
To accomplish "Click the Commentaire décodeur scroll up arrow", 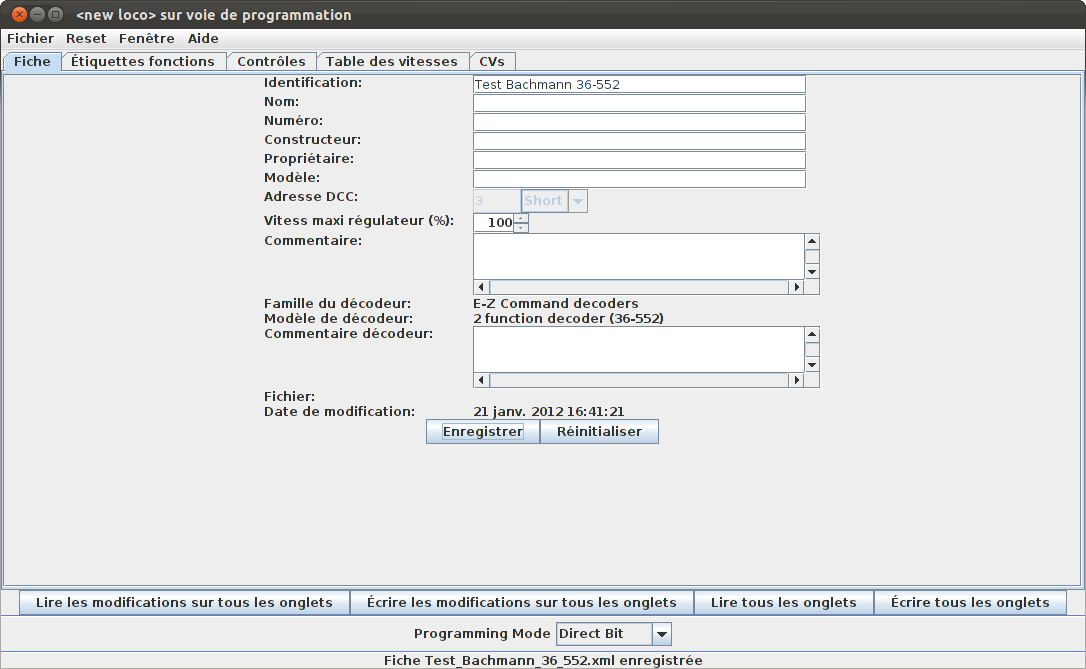I will click(x=812, y=334).
